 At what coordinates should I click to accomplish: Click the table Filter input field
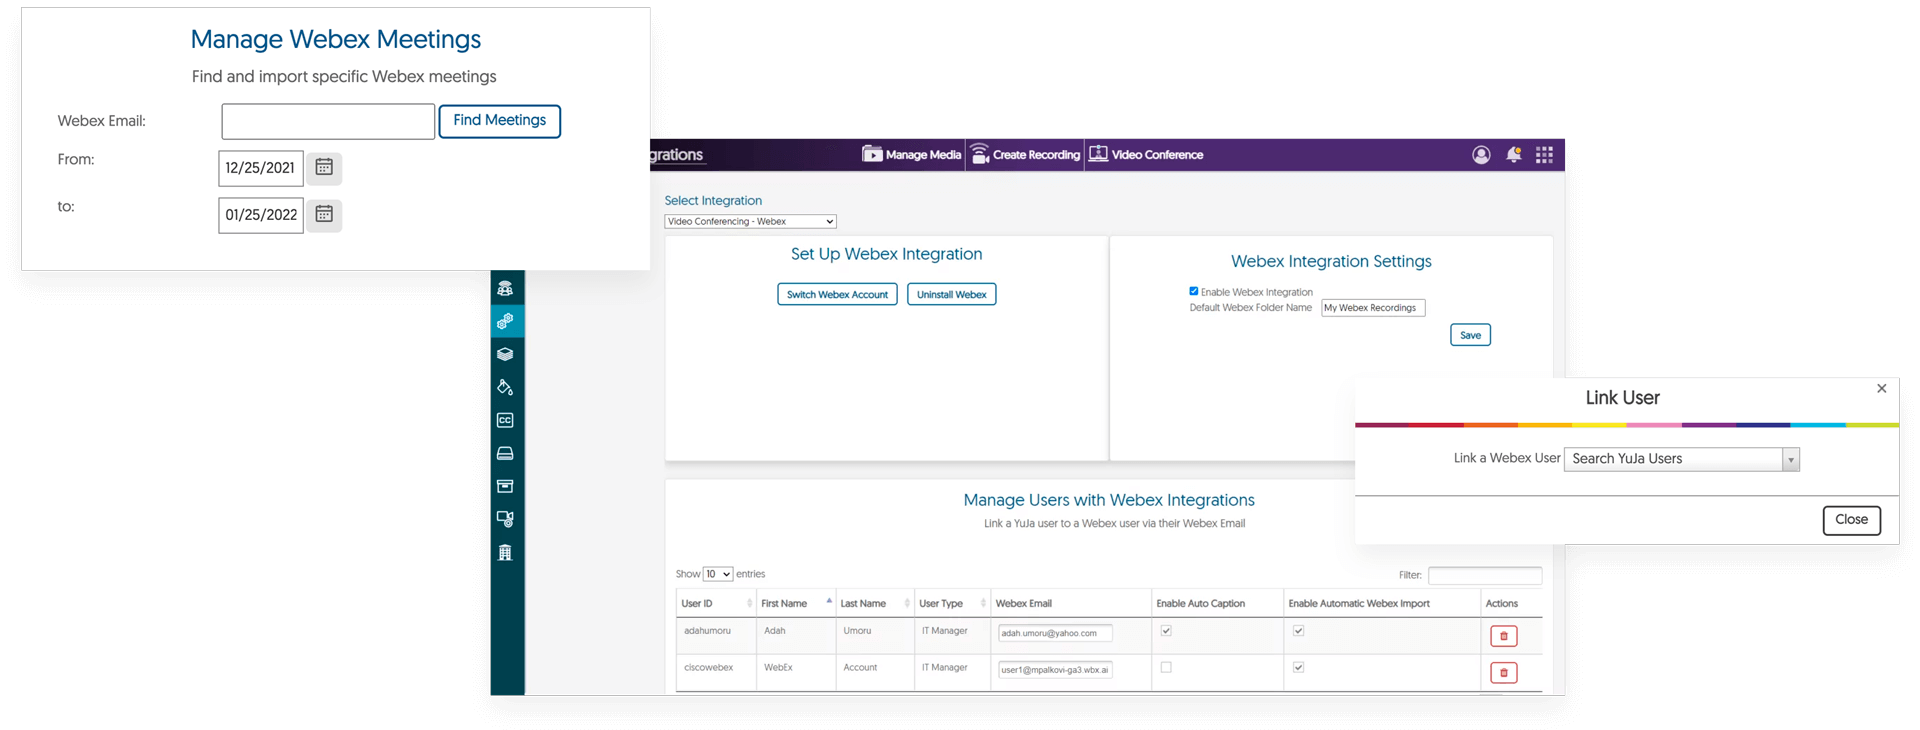(x=1485, y=575)
